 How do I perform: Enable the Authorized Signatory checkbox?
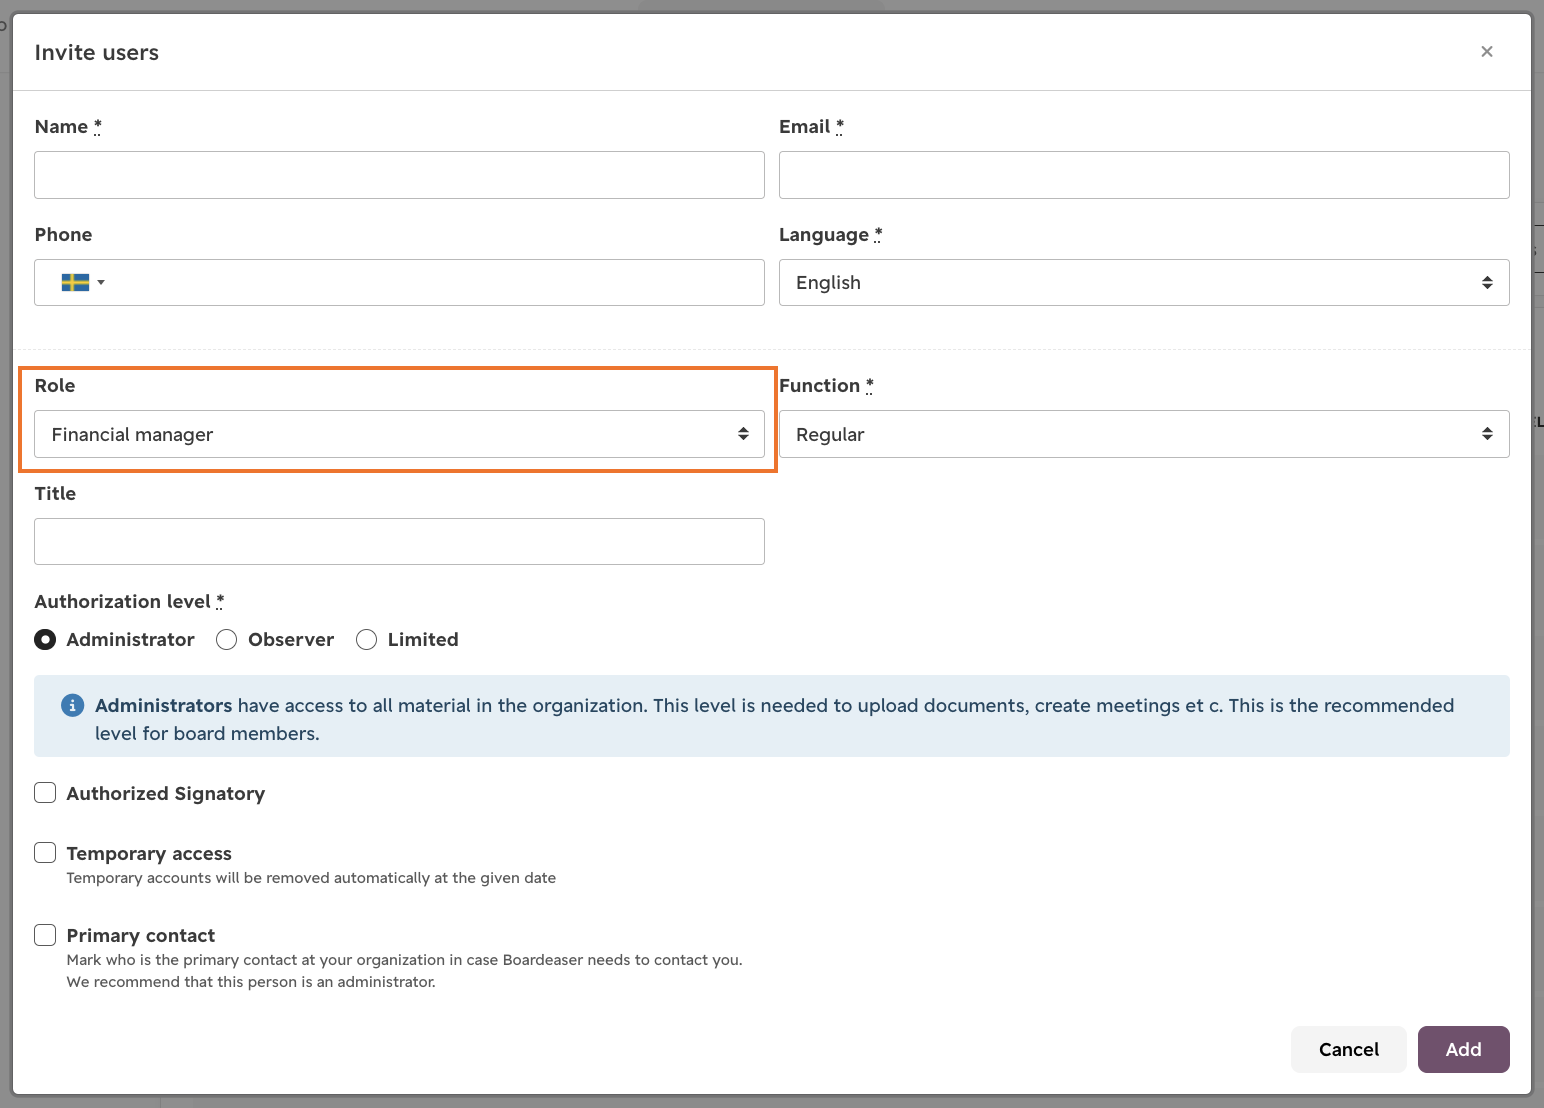coord(45,793)
